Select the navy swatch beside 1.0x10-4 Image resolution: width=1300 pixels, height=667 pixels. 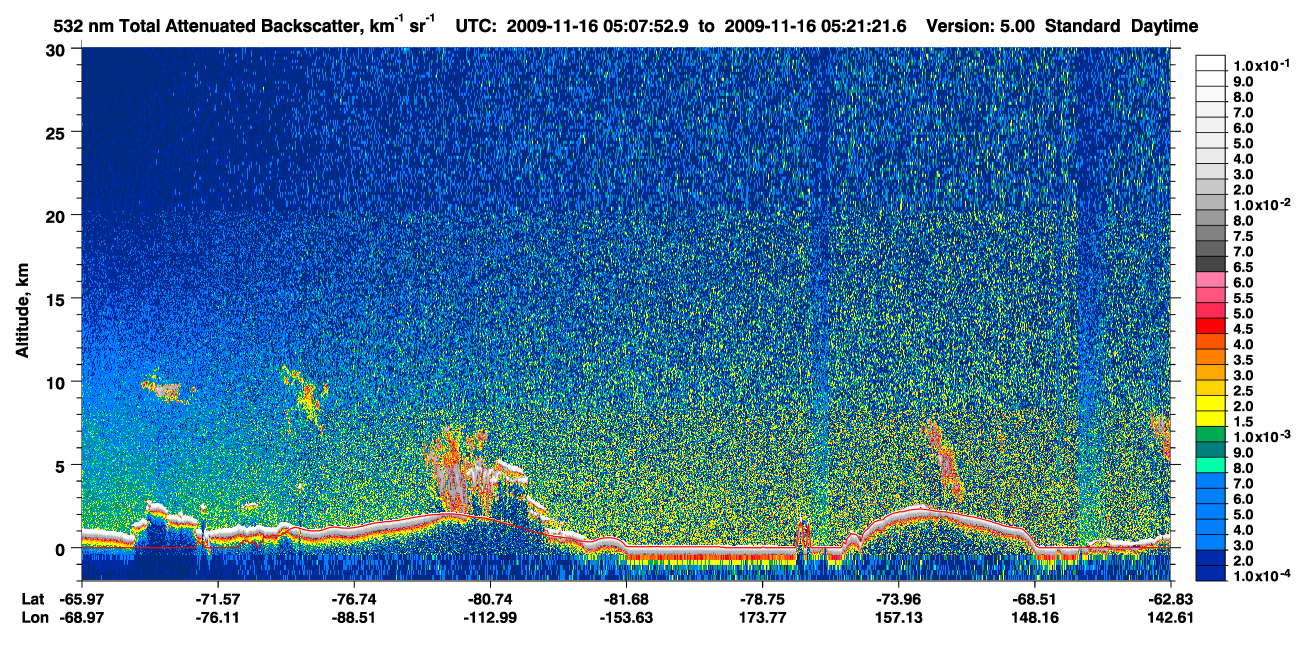click(x=1211, y=575)
